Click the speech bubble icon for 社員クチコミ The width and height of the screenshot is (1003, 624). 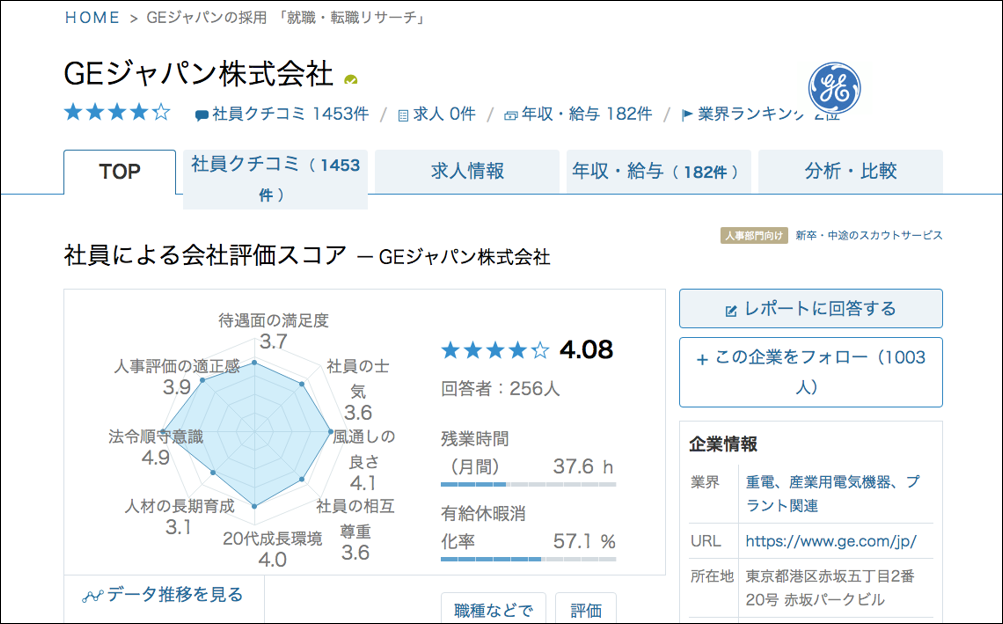[201, 116]
